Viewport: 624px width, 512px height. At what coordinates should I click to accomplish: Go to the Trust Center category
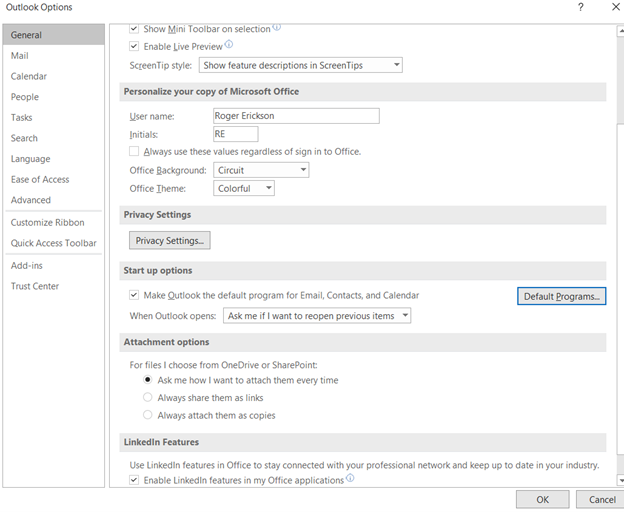pos(35,286)
